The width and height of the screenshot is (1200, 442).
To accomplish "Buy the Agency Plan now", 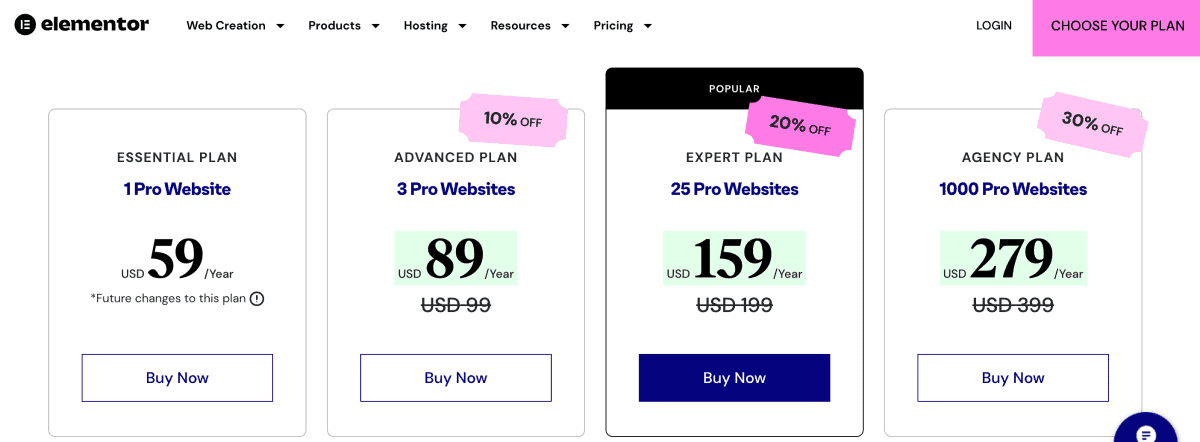I will (x=1013, y=378).
